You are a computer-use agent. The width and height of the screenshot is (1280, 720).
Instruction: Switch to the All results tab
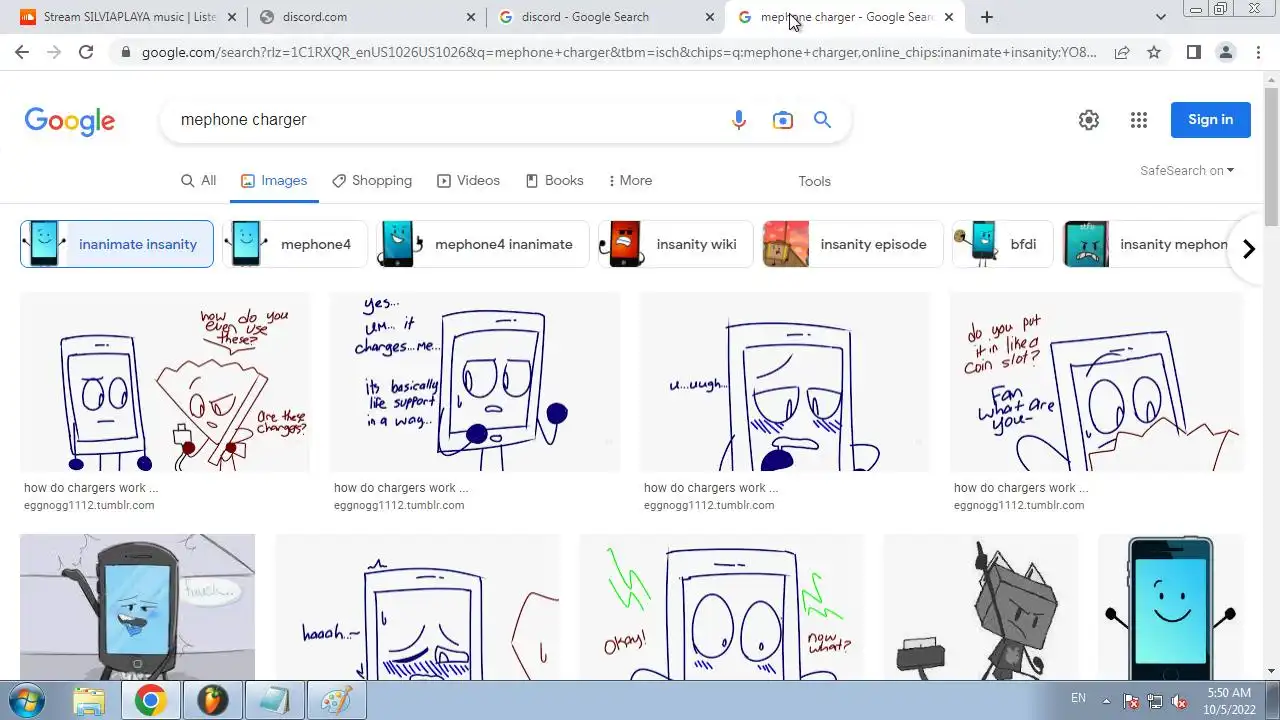198,181
